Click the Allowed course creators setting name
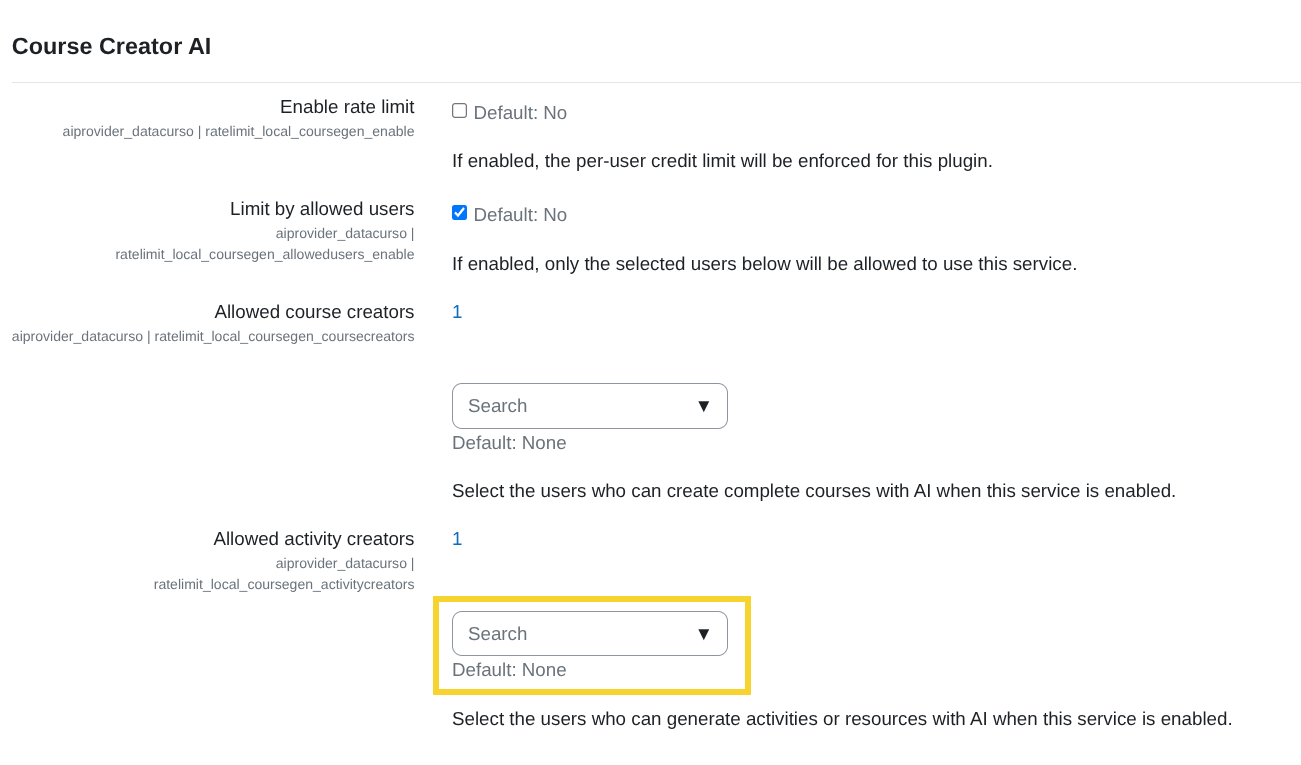 coord(314,311)
